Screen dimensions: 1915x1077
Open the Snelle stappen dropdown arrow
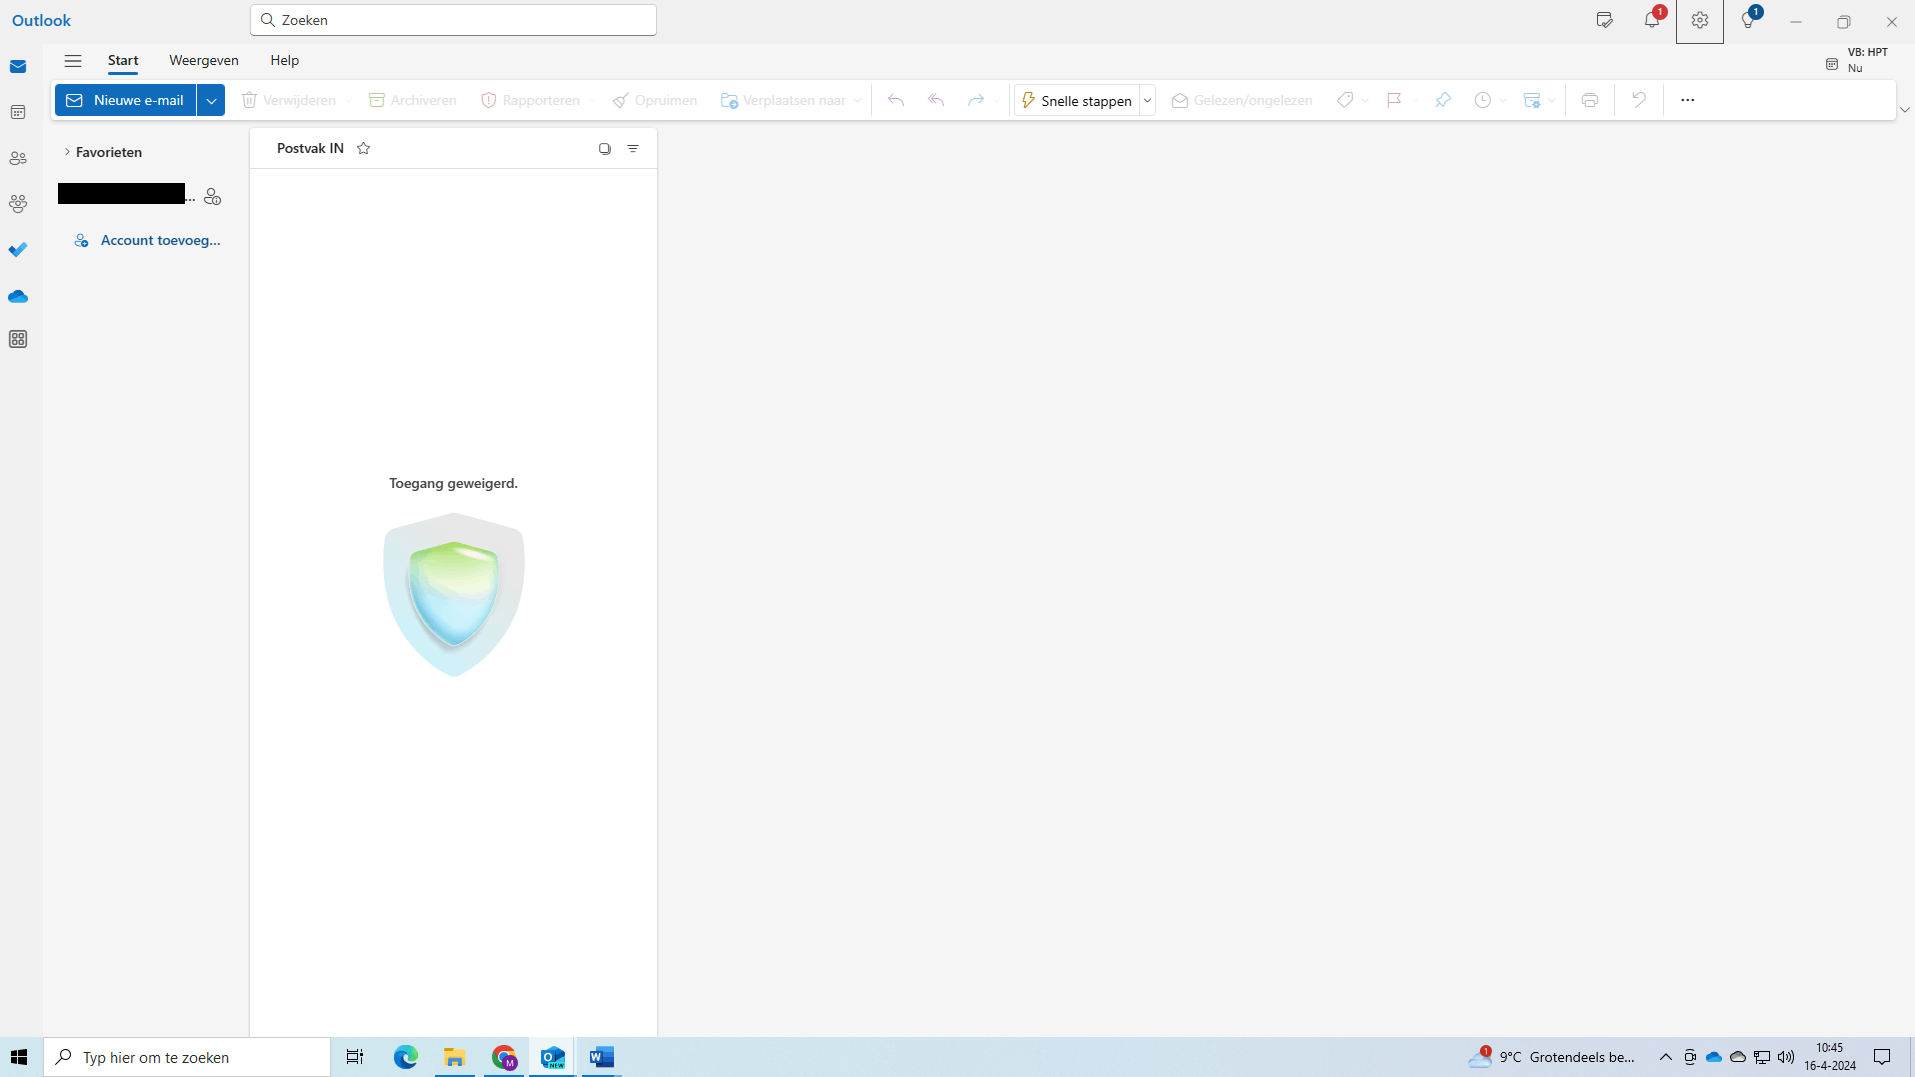1148,100
